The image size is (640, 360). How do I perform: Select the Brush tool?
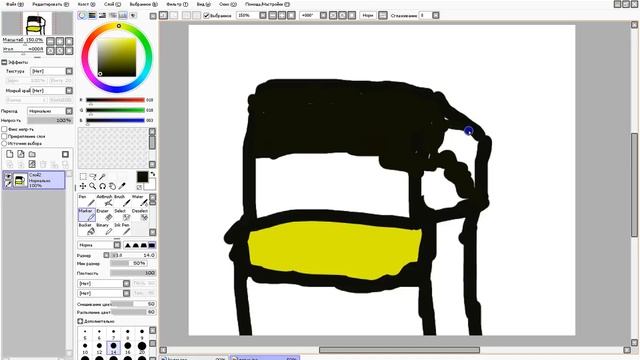click(x=122, y=200)
